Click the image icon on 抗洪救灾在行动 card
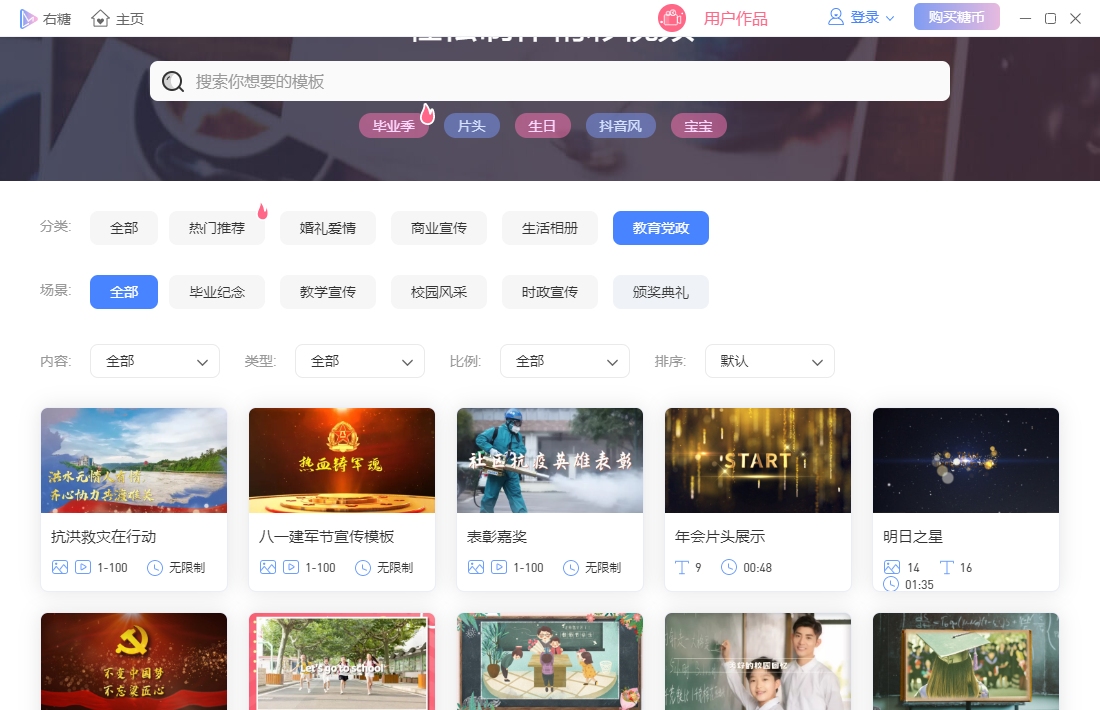Screen dimensions: 1100x710 pos(60,567)
